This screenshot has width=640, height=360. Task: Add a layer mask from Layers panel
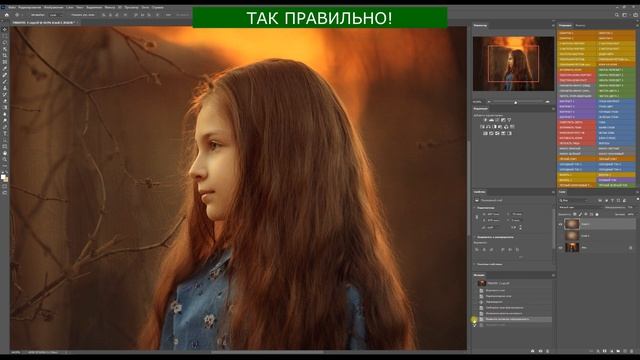pyautogui.click(x=605, y=351)
